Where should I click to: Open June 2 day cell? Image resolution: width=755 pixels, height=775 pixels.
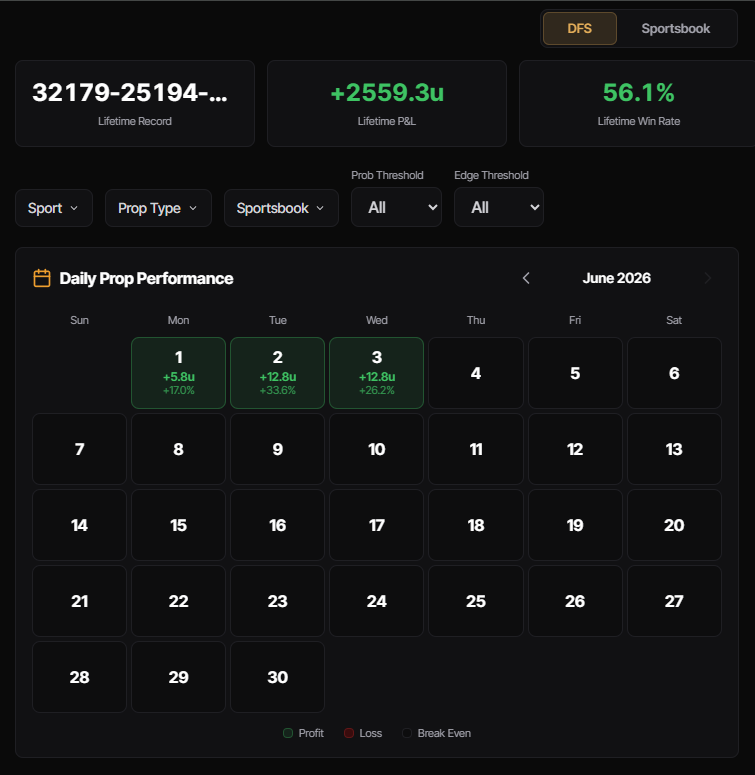(x=278, y=373)
